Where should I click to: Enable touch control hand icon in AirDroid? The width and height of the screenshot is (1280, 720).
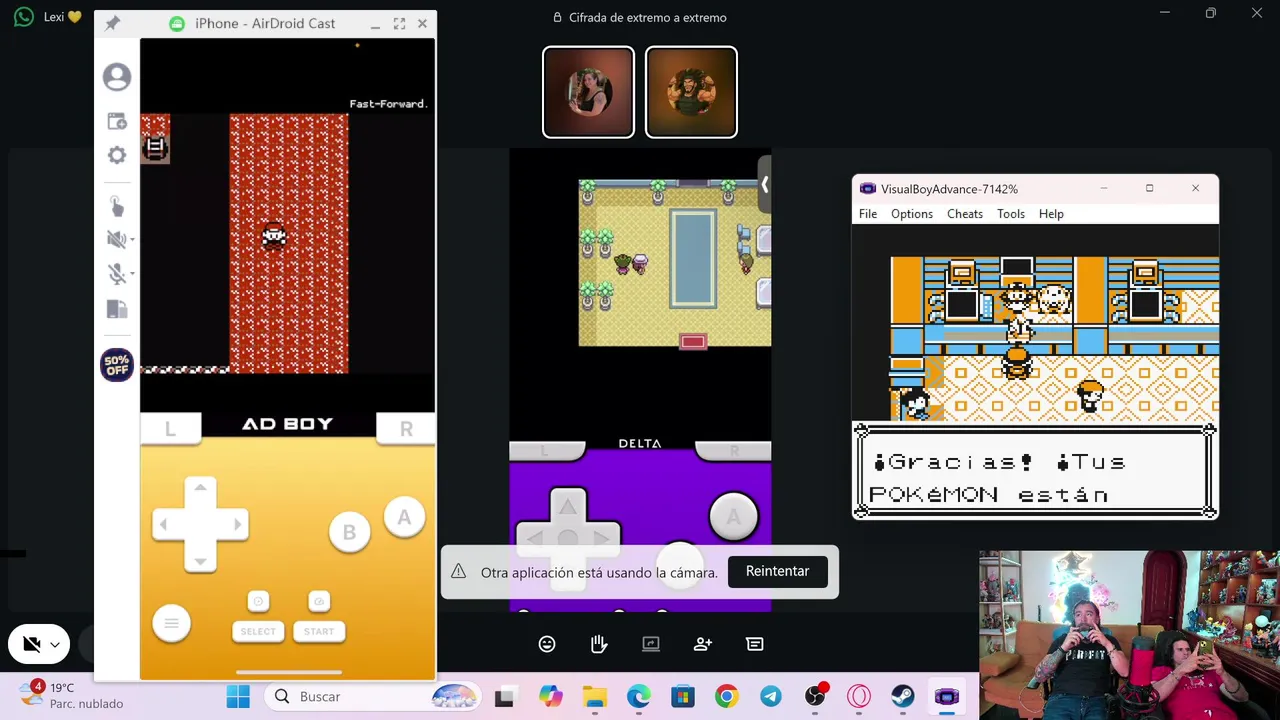(x=117, y=206)
